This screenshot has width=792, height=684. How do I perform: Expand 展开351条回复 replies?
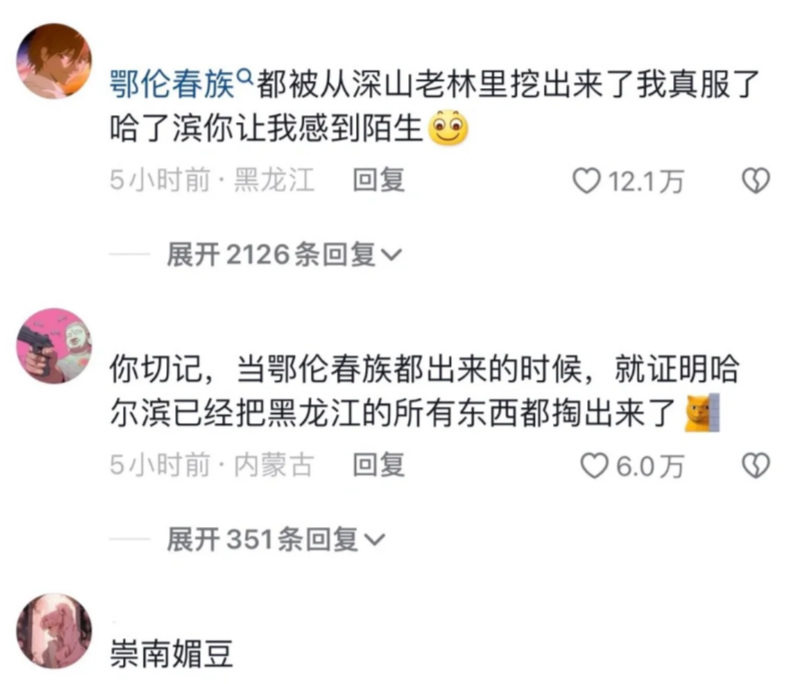[x=276, y=539]
